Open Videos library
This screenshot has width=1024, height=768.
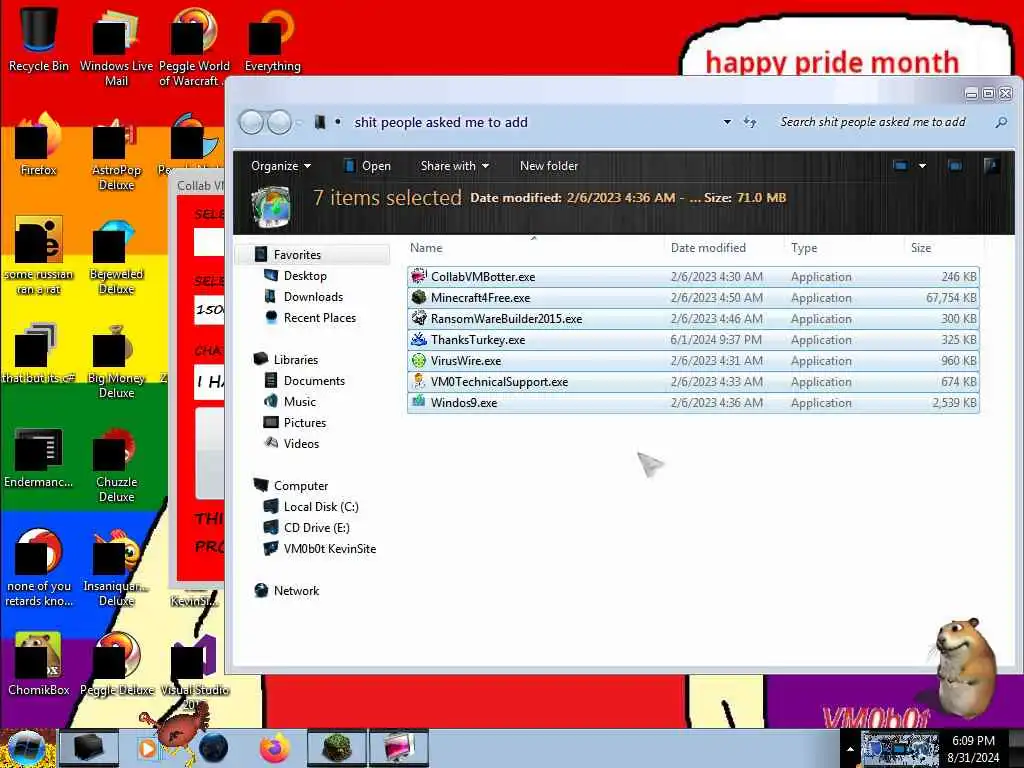(x=301, y=443)
